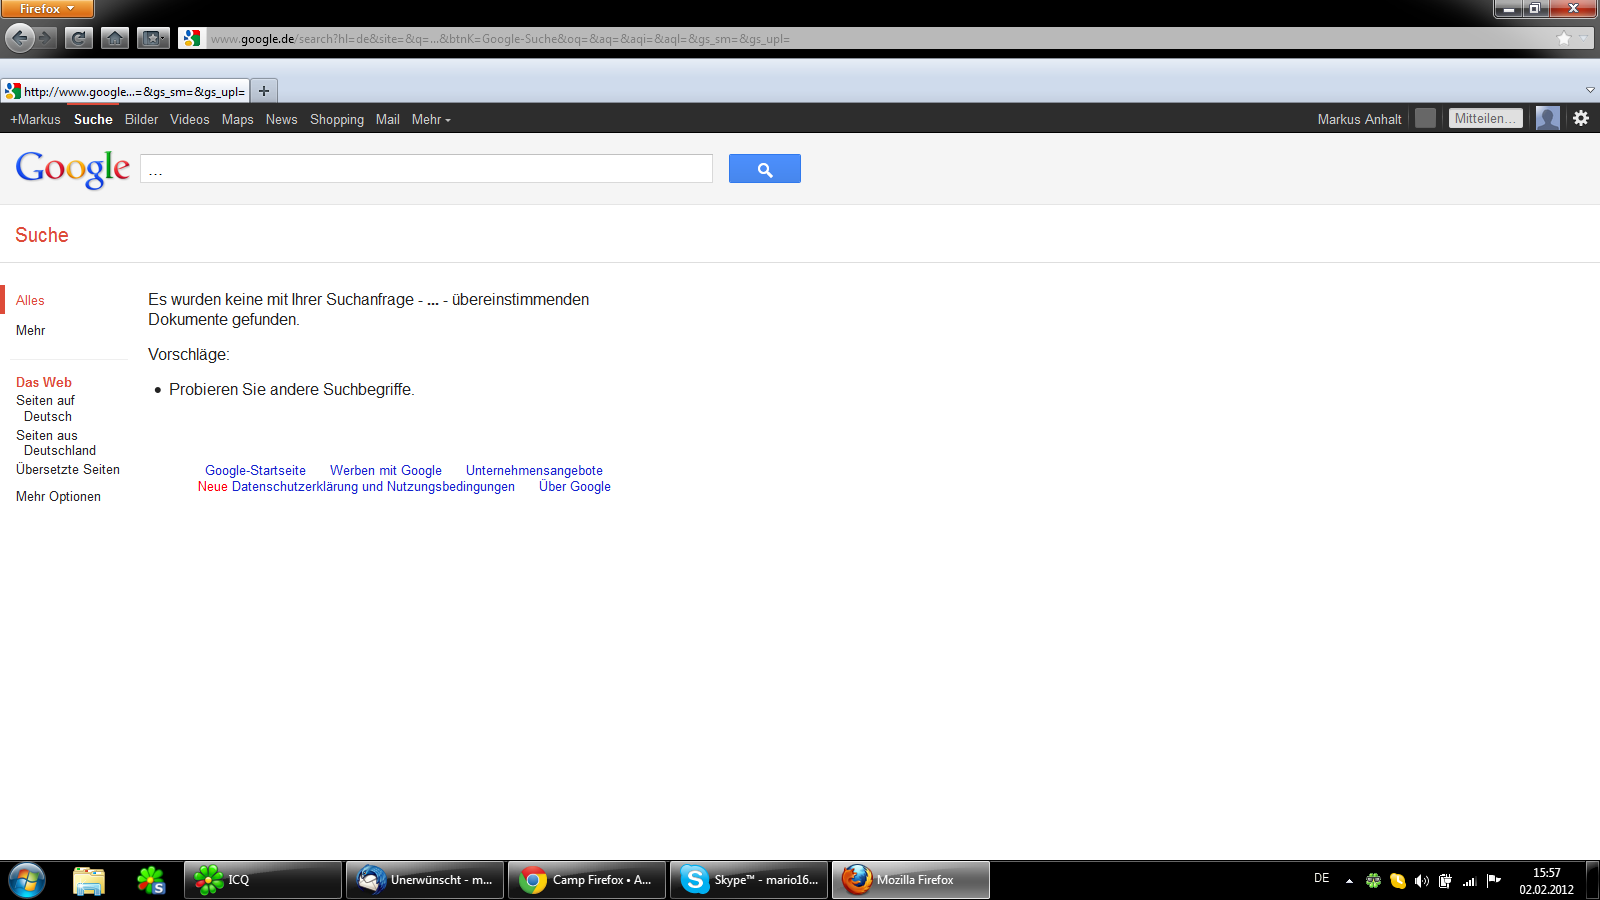Screen dimensions: 1600x900
Task: Open the power plug tray icon
Action: [1445, 881]
